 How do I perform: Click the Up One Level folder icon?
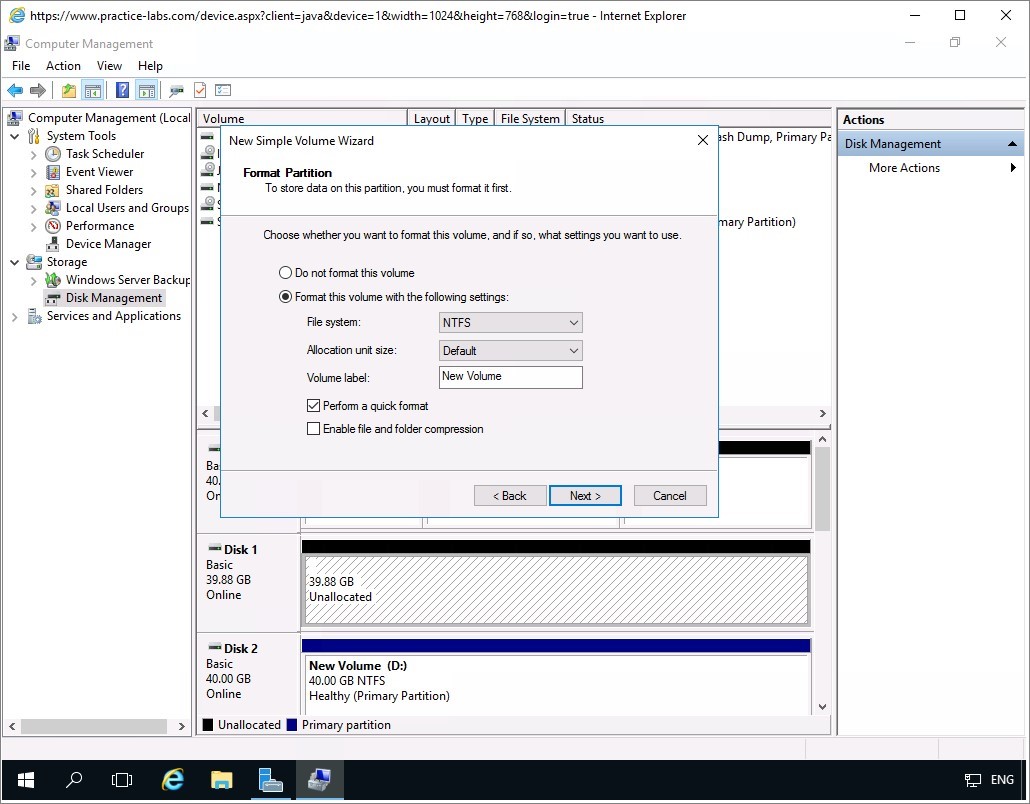pos(68,91)
